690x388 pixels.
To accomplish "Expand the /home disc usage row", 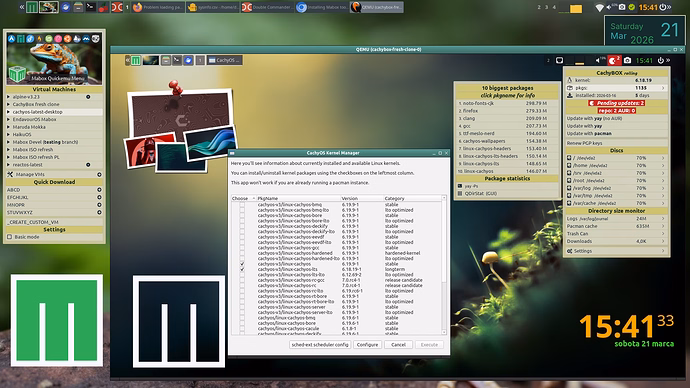I will point(616,165).
